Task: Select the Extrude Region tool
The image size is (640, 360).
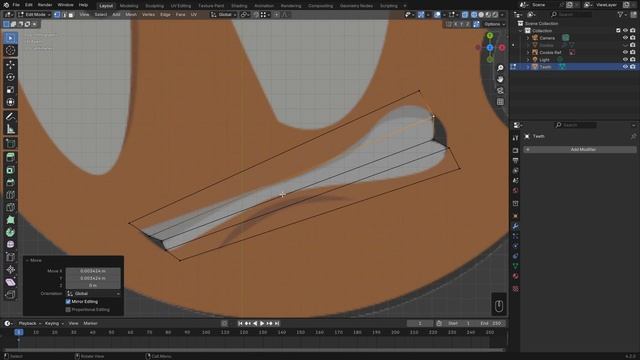Action: click(11, 157)
